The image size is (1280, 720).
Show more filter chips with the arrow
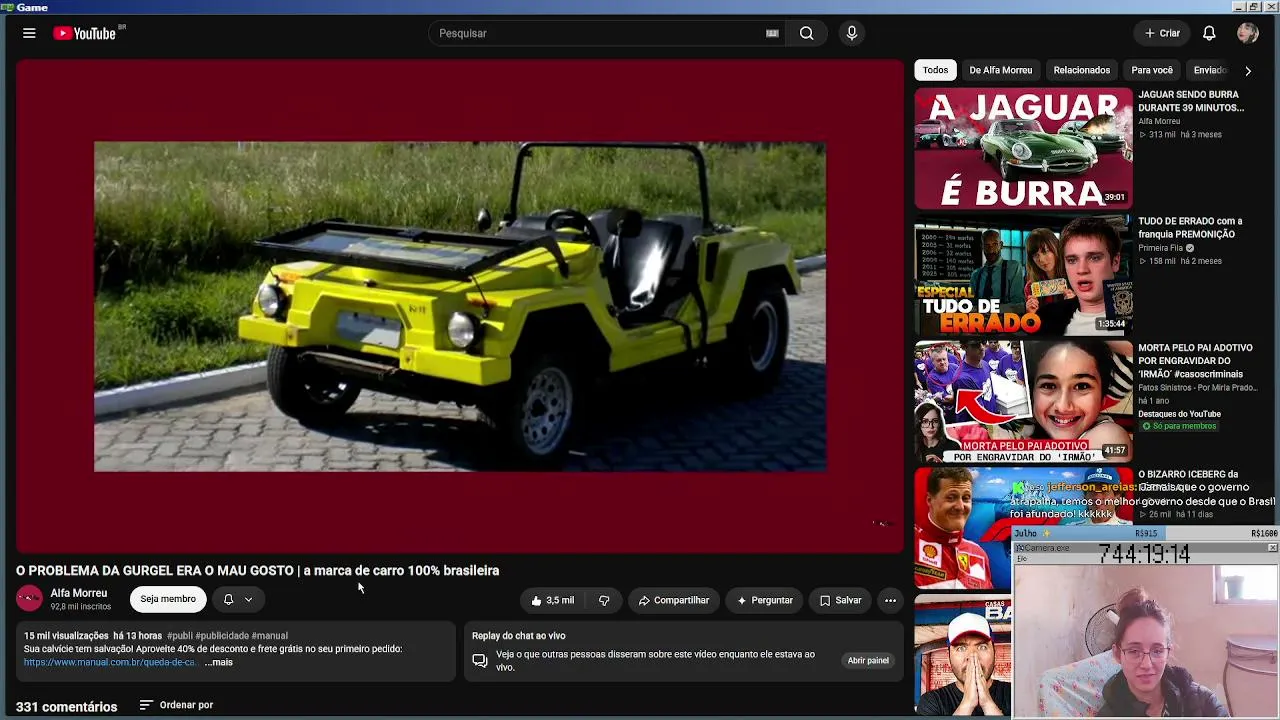coord(1247,70)
